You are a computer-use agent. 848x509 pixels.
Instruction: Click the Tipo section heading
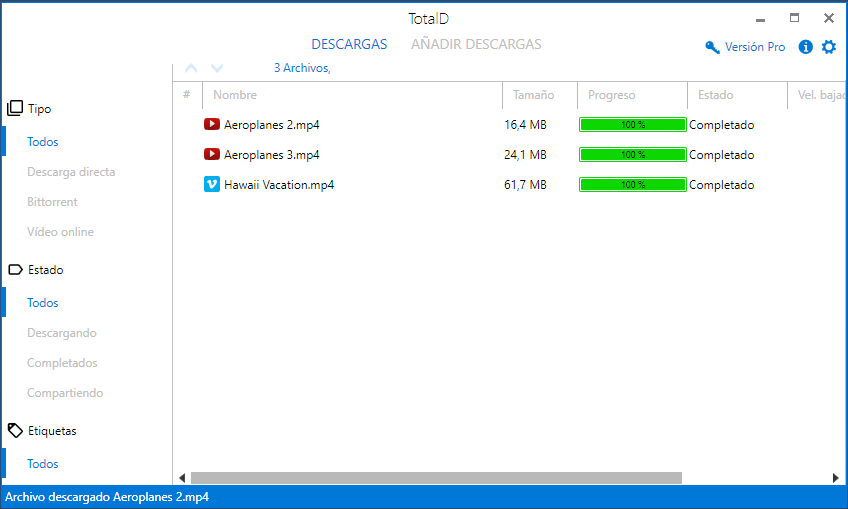click(39, 109)
